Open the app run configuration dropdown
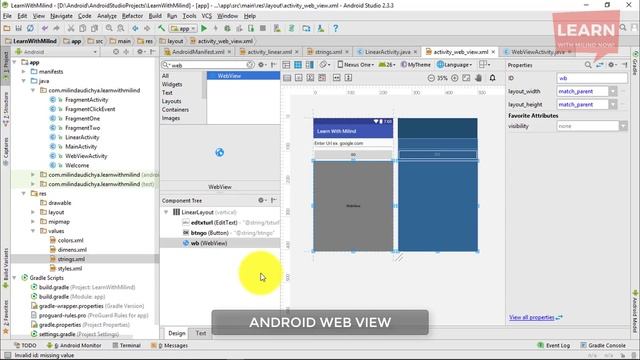Image resolution: width=640 pixels, height=360 pixels. tap(183, 29)
